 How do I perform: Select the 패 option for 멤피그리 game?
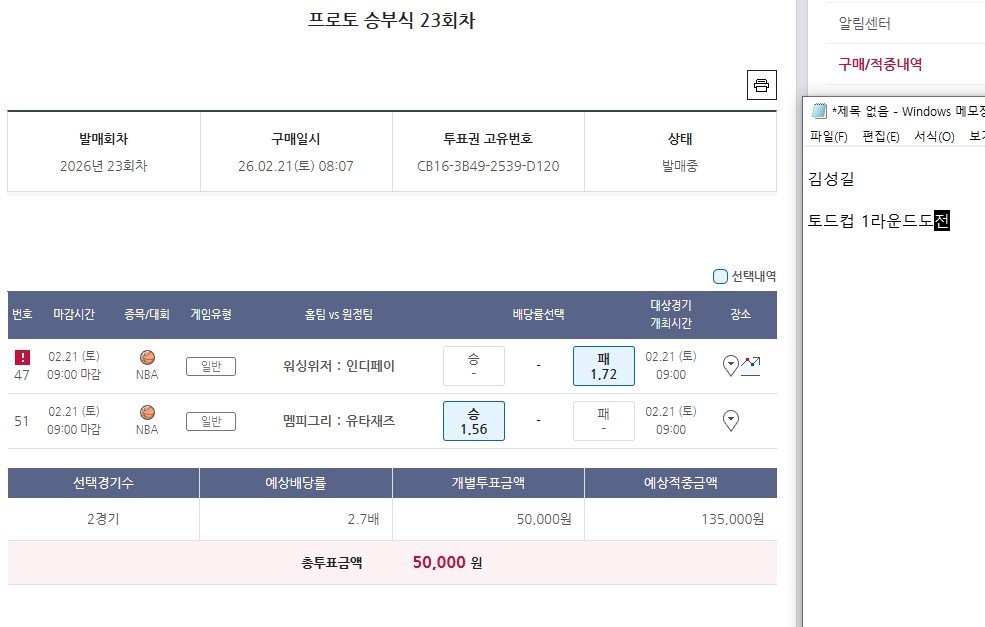[603, 421]
